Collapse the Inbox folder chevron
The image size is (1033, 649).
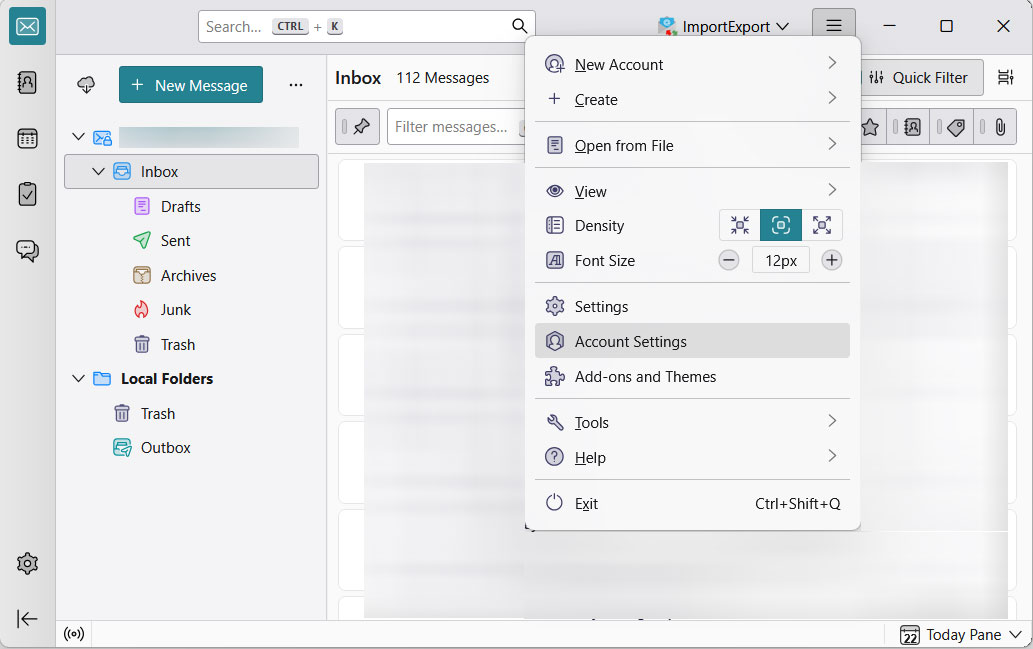coord(98,172)
